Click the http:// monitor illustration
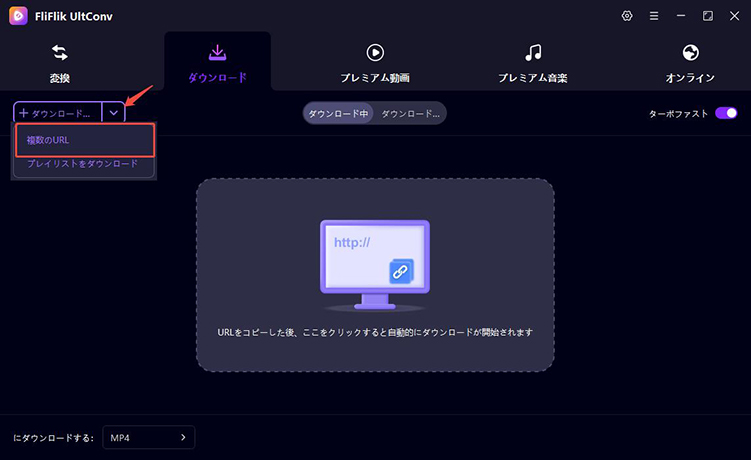This screenshot has width=751, height=460. [375, 264]
